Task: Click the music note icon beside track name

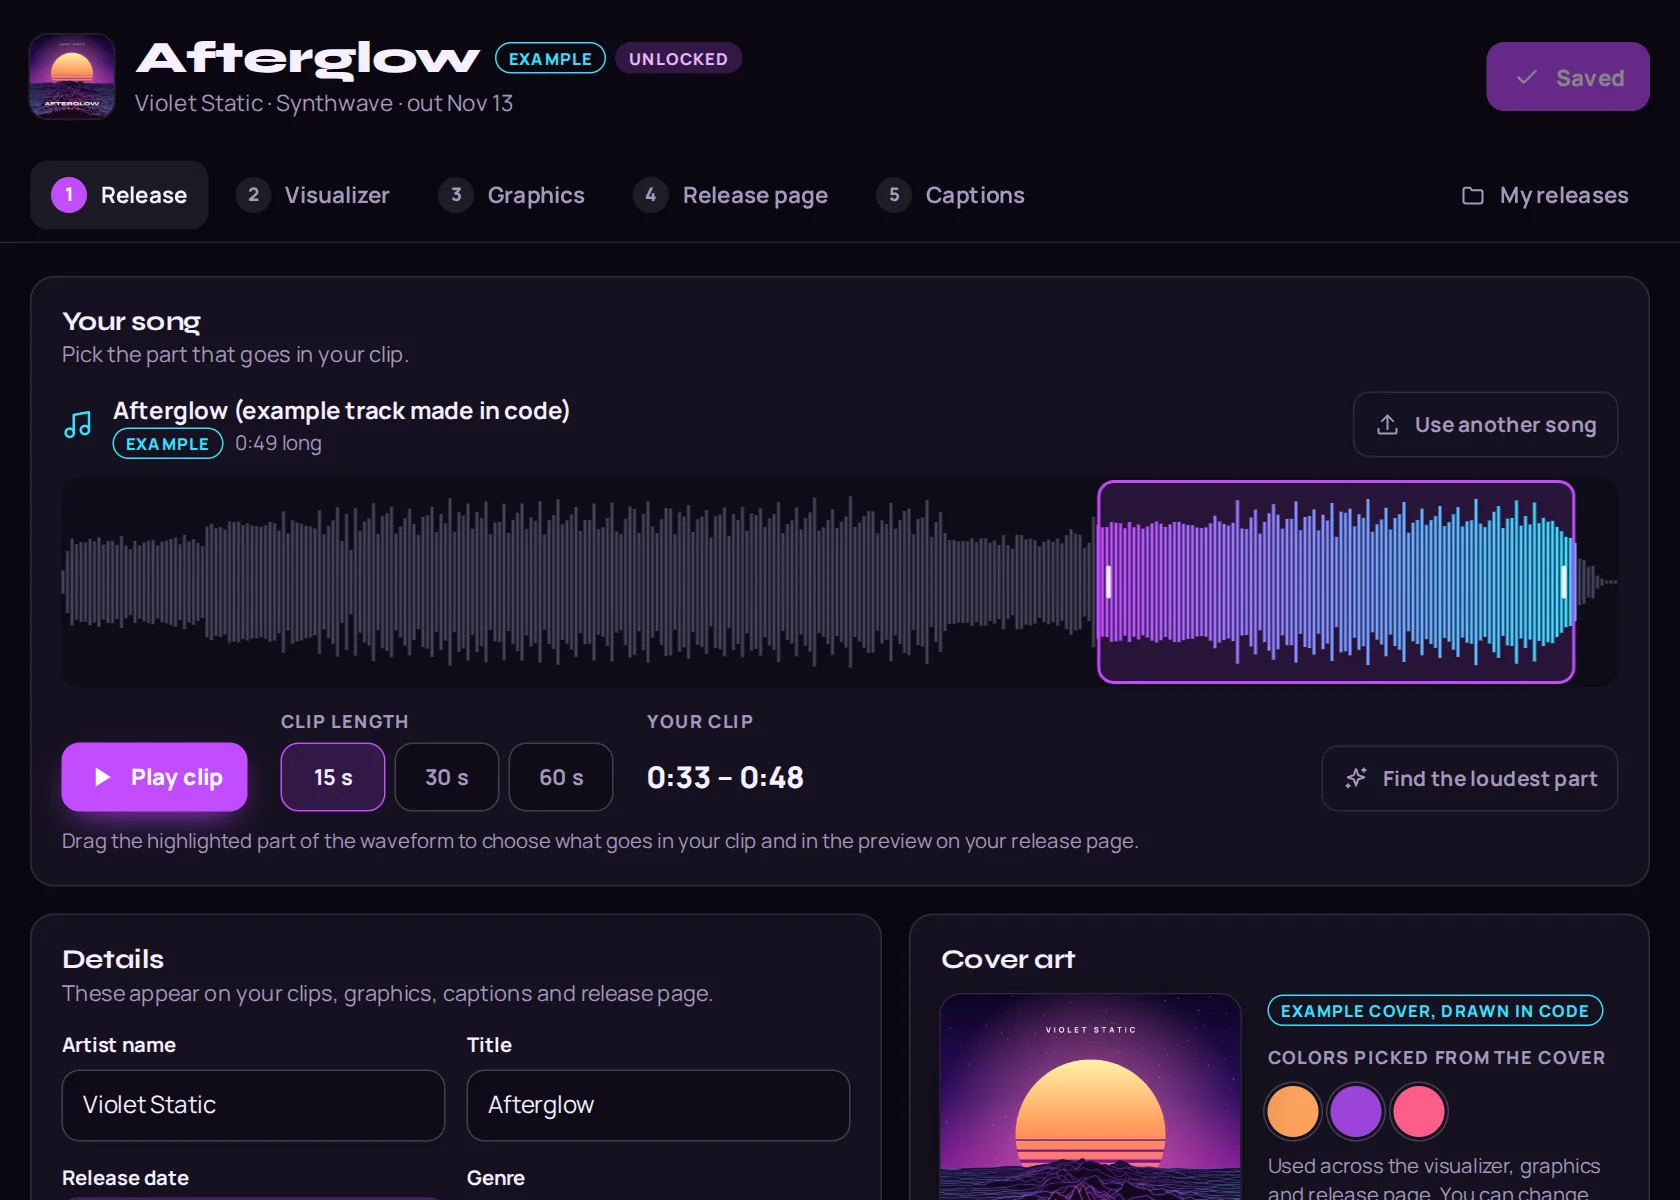Action: pos(78,425)
